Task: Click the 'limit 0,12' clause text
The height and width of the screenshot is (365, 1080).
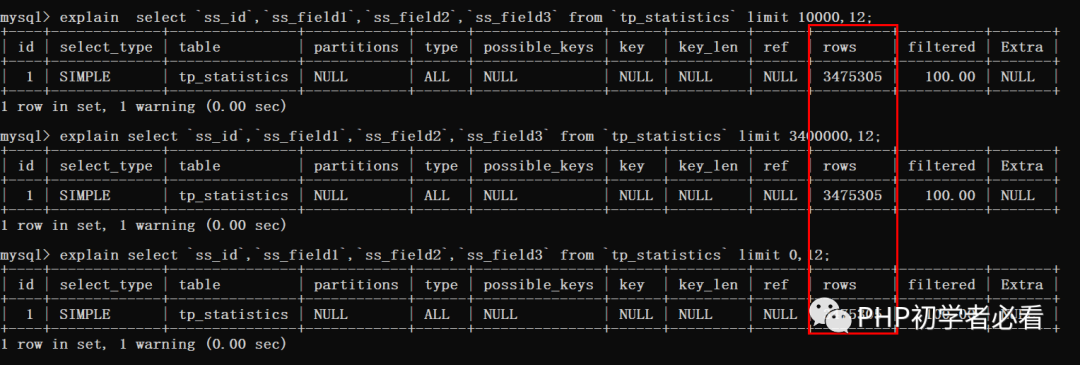Action: [785, 255]
